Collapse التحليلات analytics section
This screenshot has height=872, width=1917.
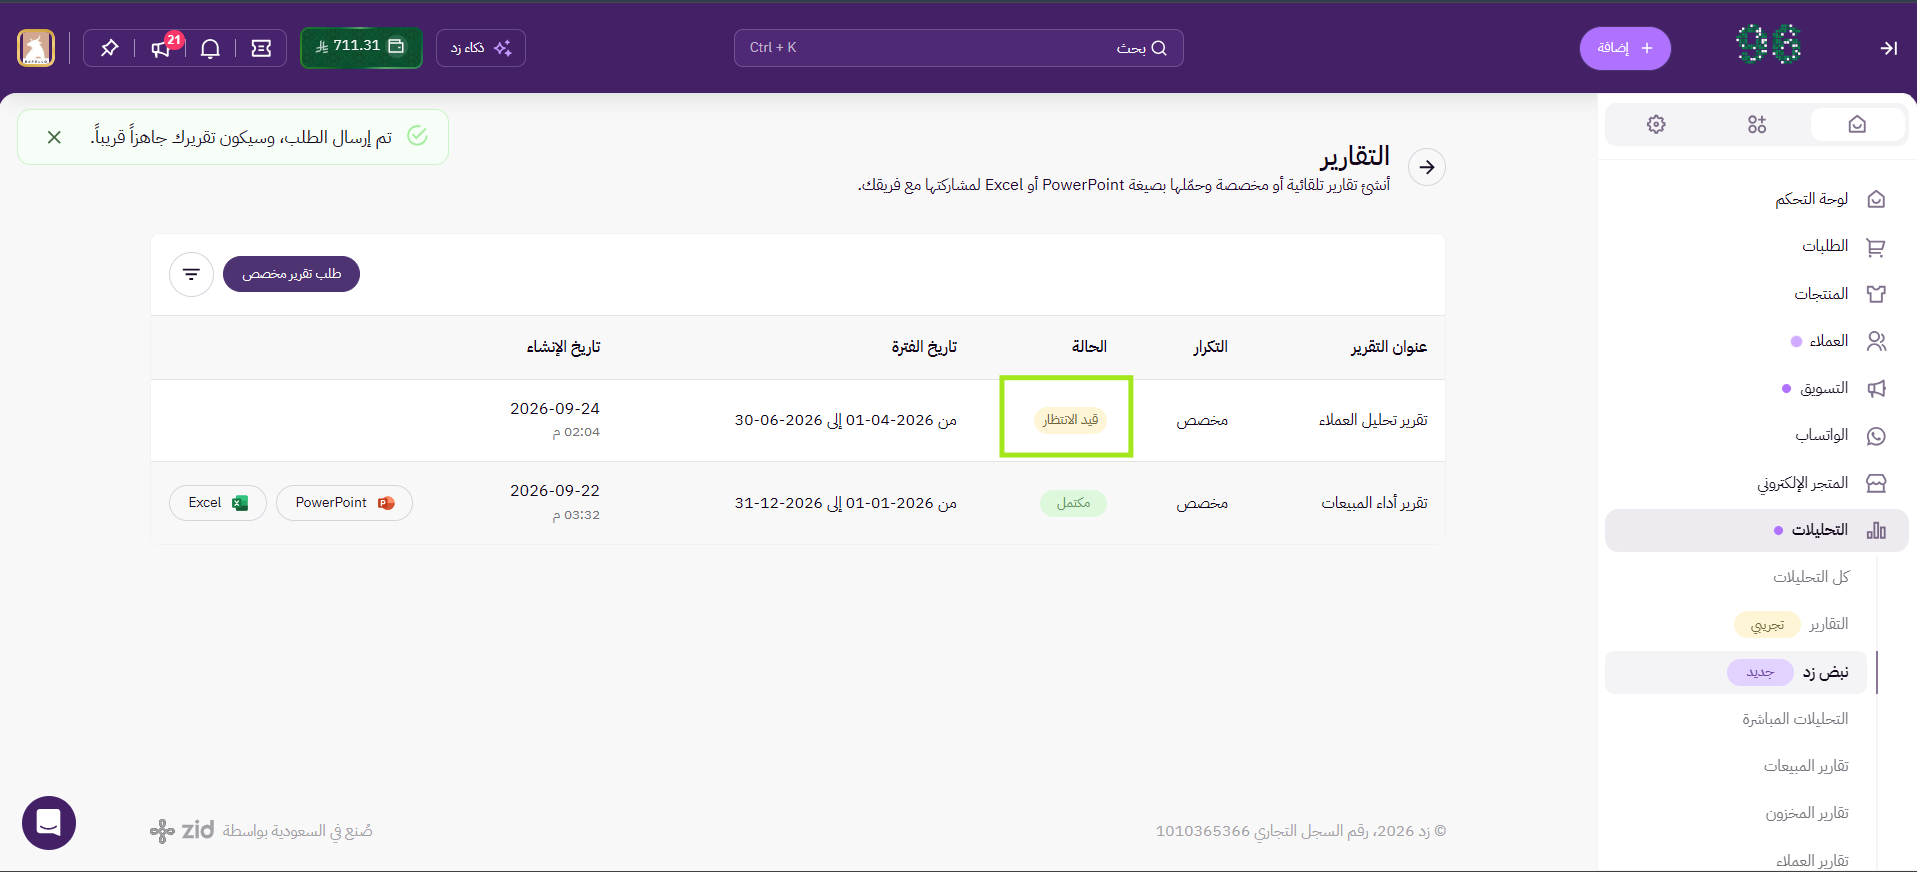coord(1757,530)
